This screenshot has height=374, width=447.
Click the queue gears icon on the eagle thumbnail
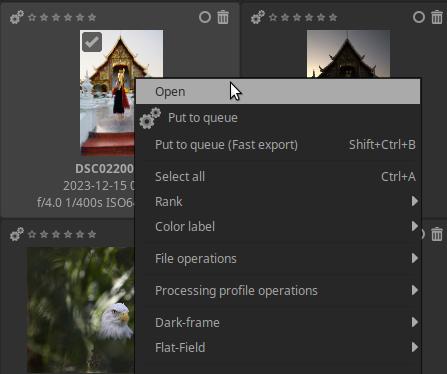(17, 234)
